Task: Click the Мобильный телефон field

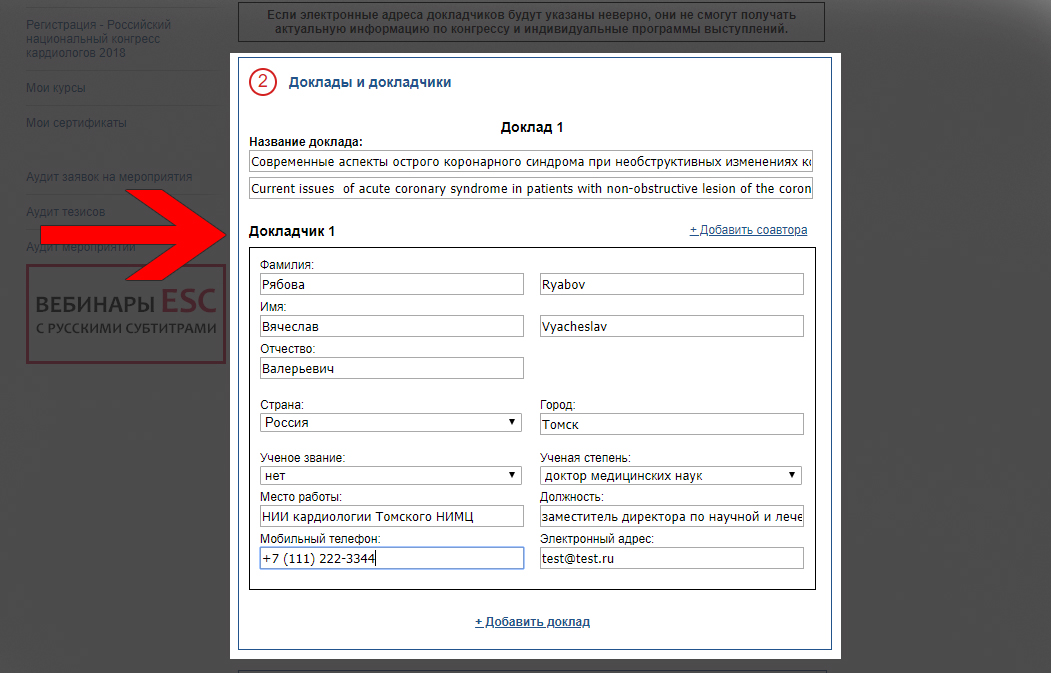Action: tap(391, 558)
